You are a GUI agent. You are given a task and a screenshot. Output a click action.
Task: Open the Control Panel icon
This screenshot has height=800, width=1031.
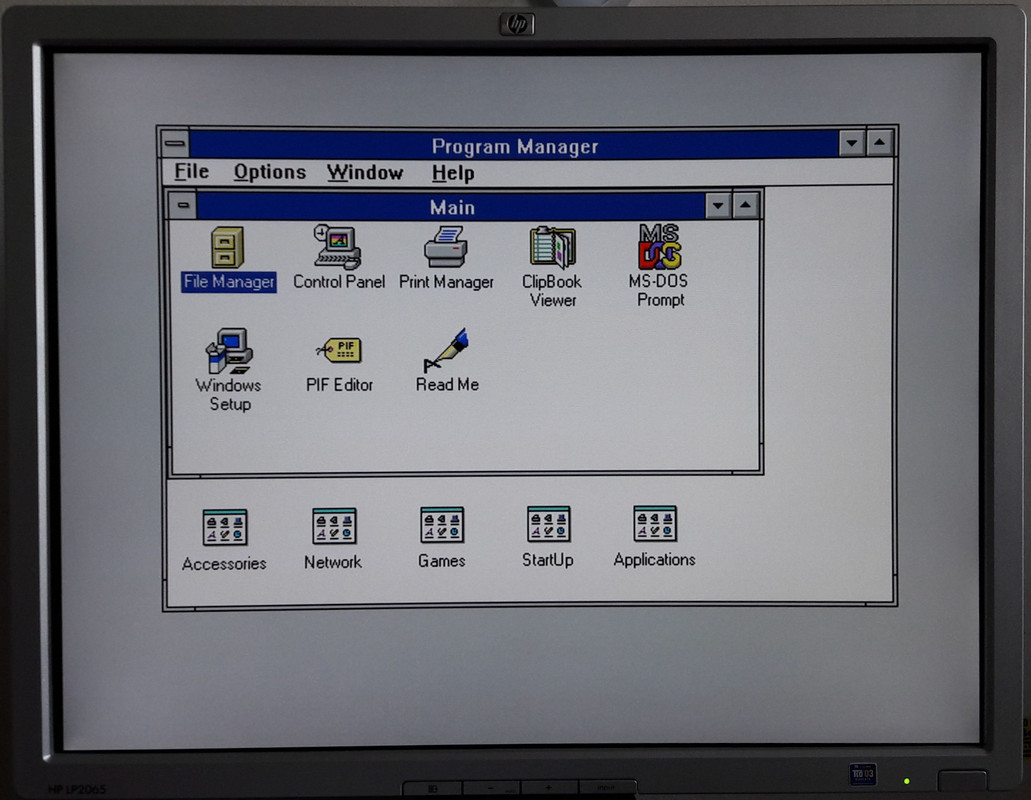point(338,248)
